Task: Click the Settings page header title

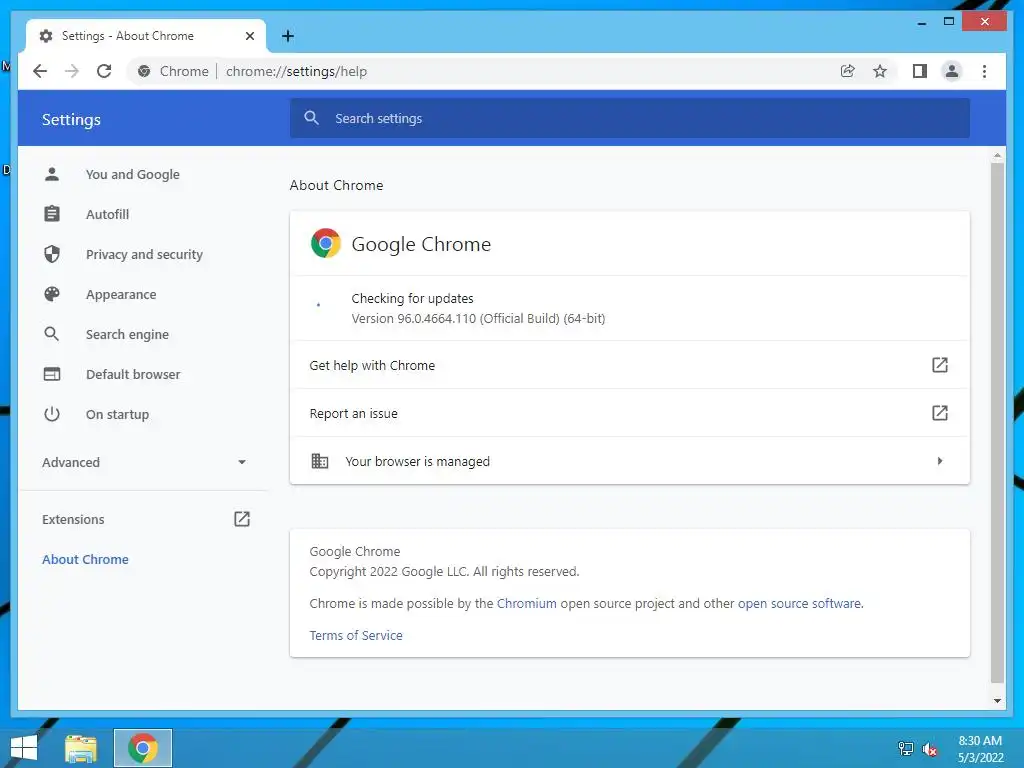Action: tap(71, 120)
